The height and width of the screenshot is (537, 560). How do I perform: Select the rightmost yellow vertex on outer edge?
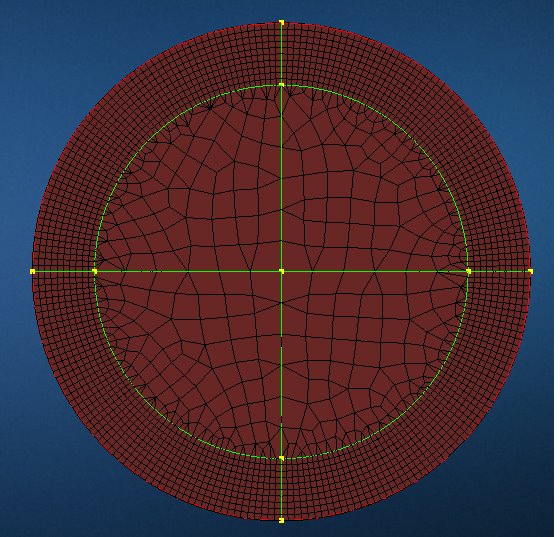[x=530, y=271]
